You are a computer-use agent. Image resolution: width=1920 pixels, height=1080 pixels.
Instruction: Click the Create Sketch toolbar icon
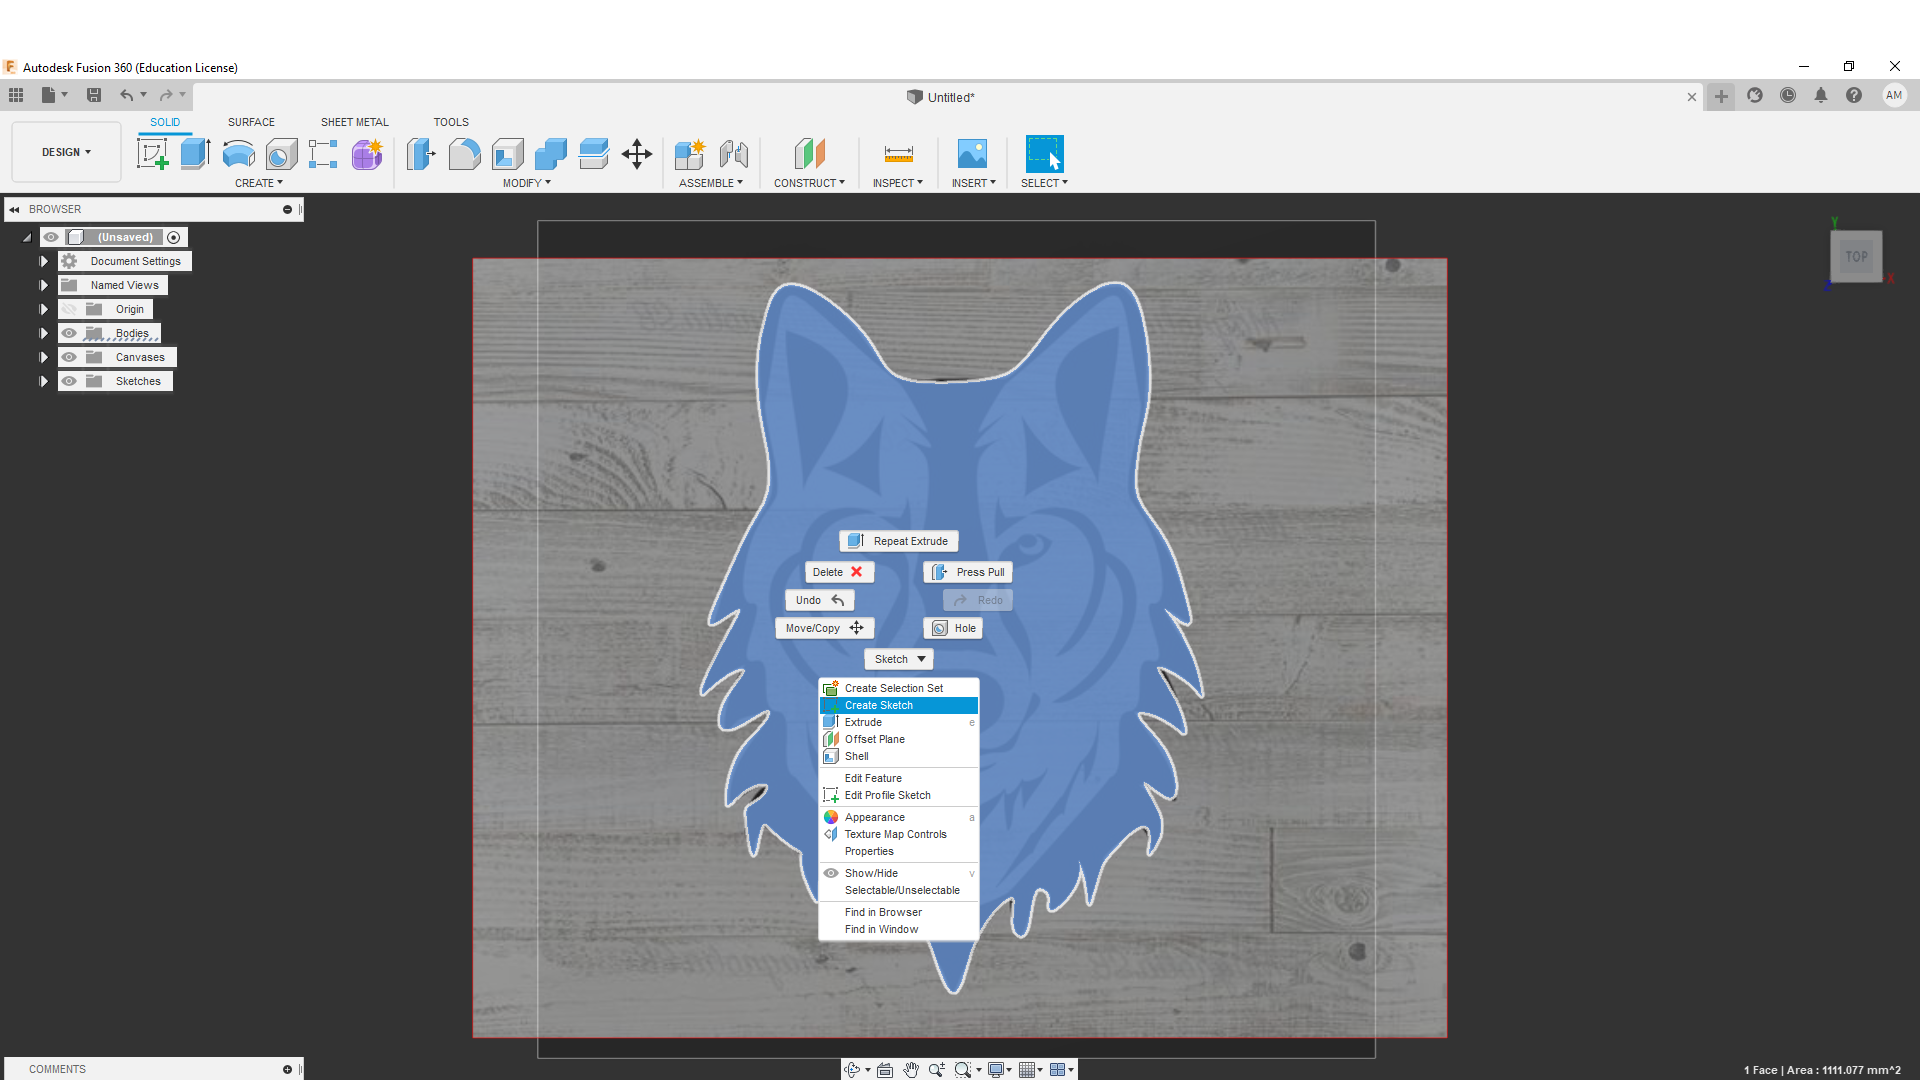click(x=152, y=154)
